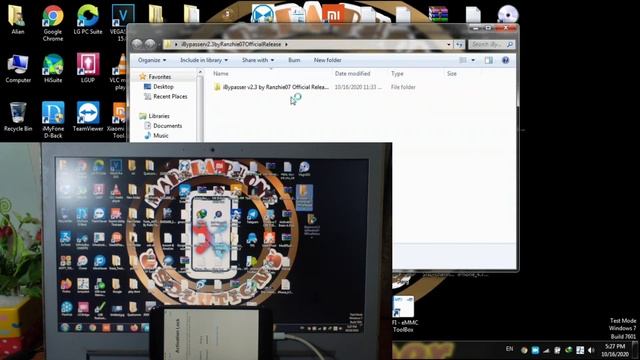The height and width of the screenshot is (360, 640).
Task: Sort files by the Type column
Action: [x=397, y=74]
